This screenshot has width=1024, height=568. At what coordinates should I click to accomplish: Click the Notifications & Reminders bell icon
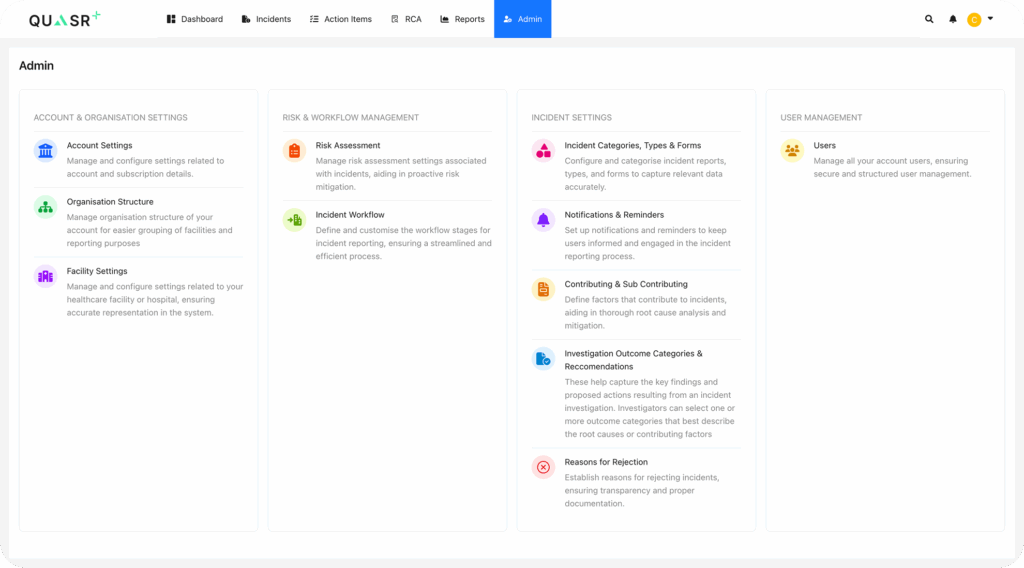543,220
